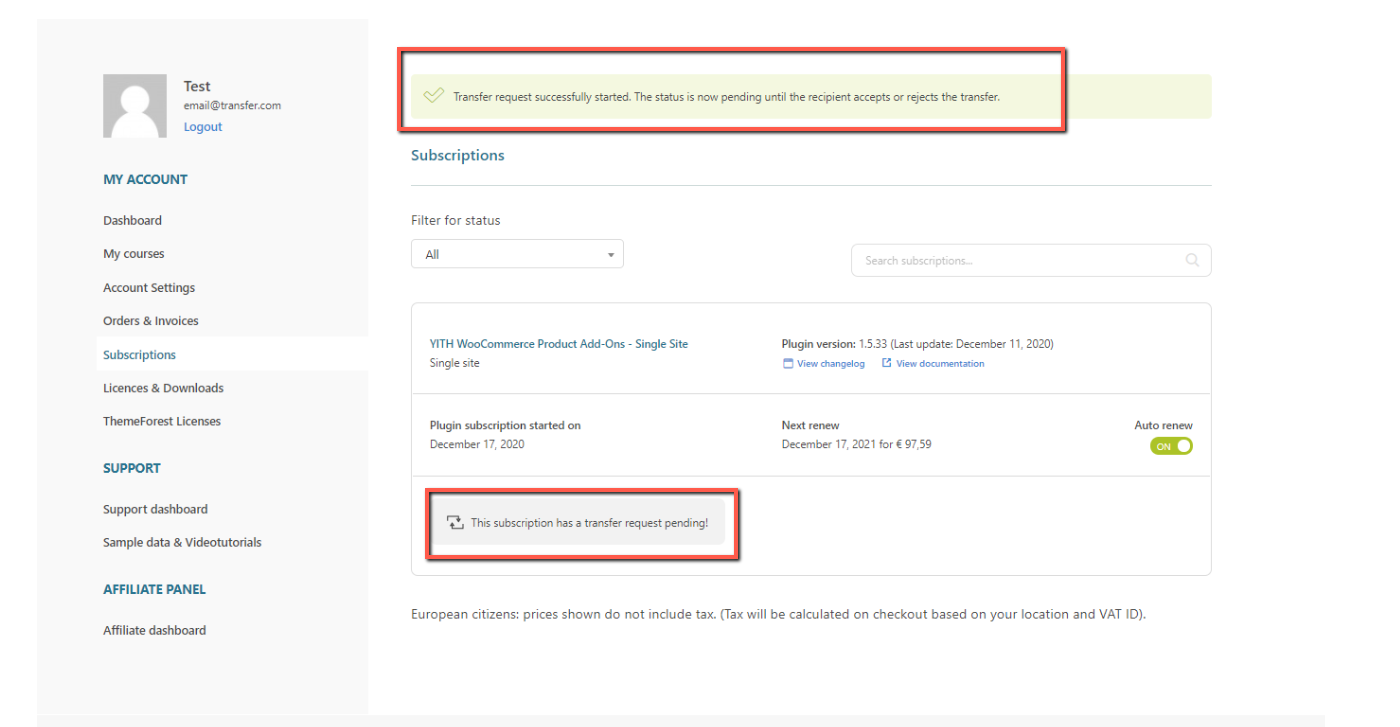Click 'December 17, 2021 for € 97,59' text
This screenshot has height=727, width=1400.
point(856,444)
